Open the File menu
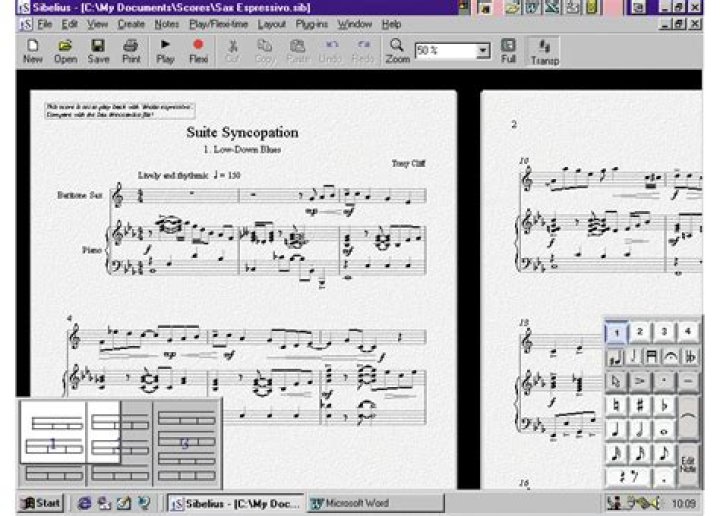Viewport: 720px width, 516px height. [44, 24]
